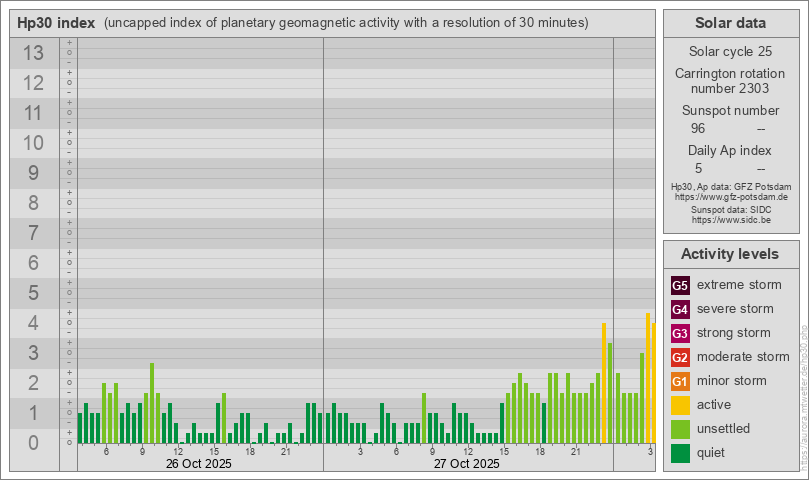This screenshot has height=480, width=809.
Task: Click the yellow active level swatch
Action: coord(680,405)
